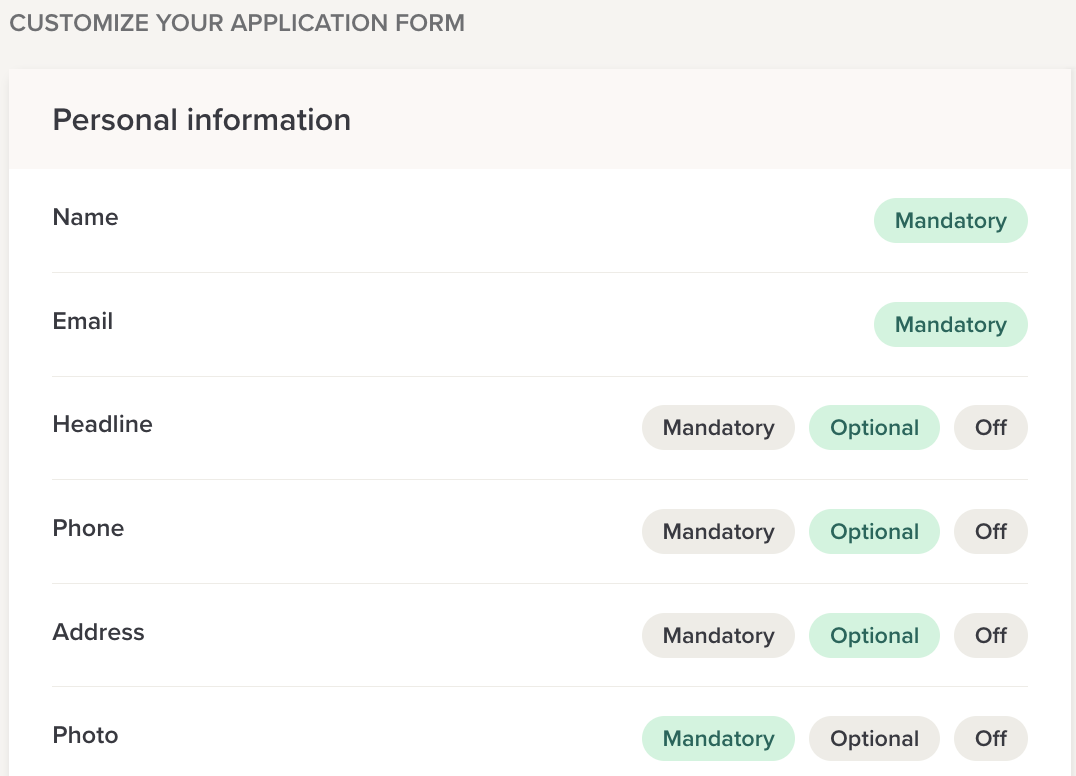Select Optional for the Headline field

[x=874, y=428]
